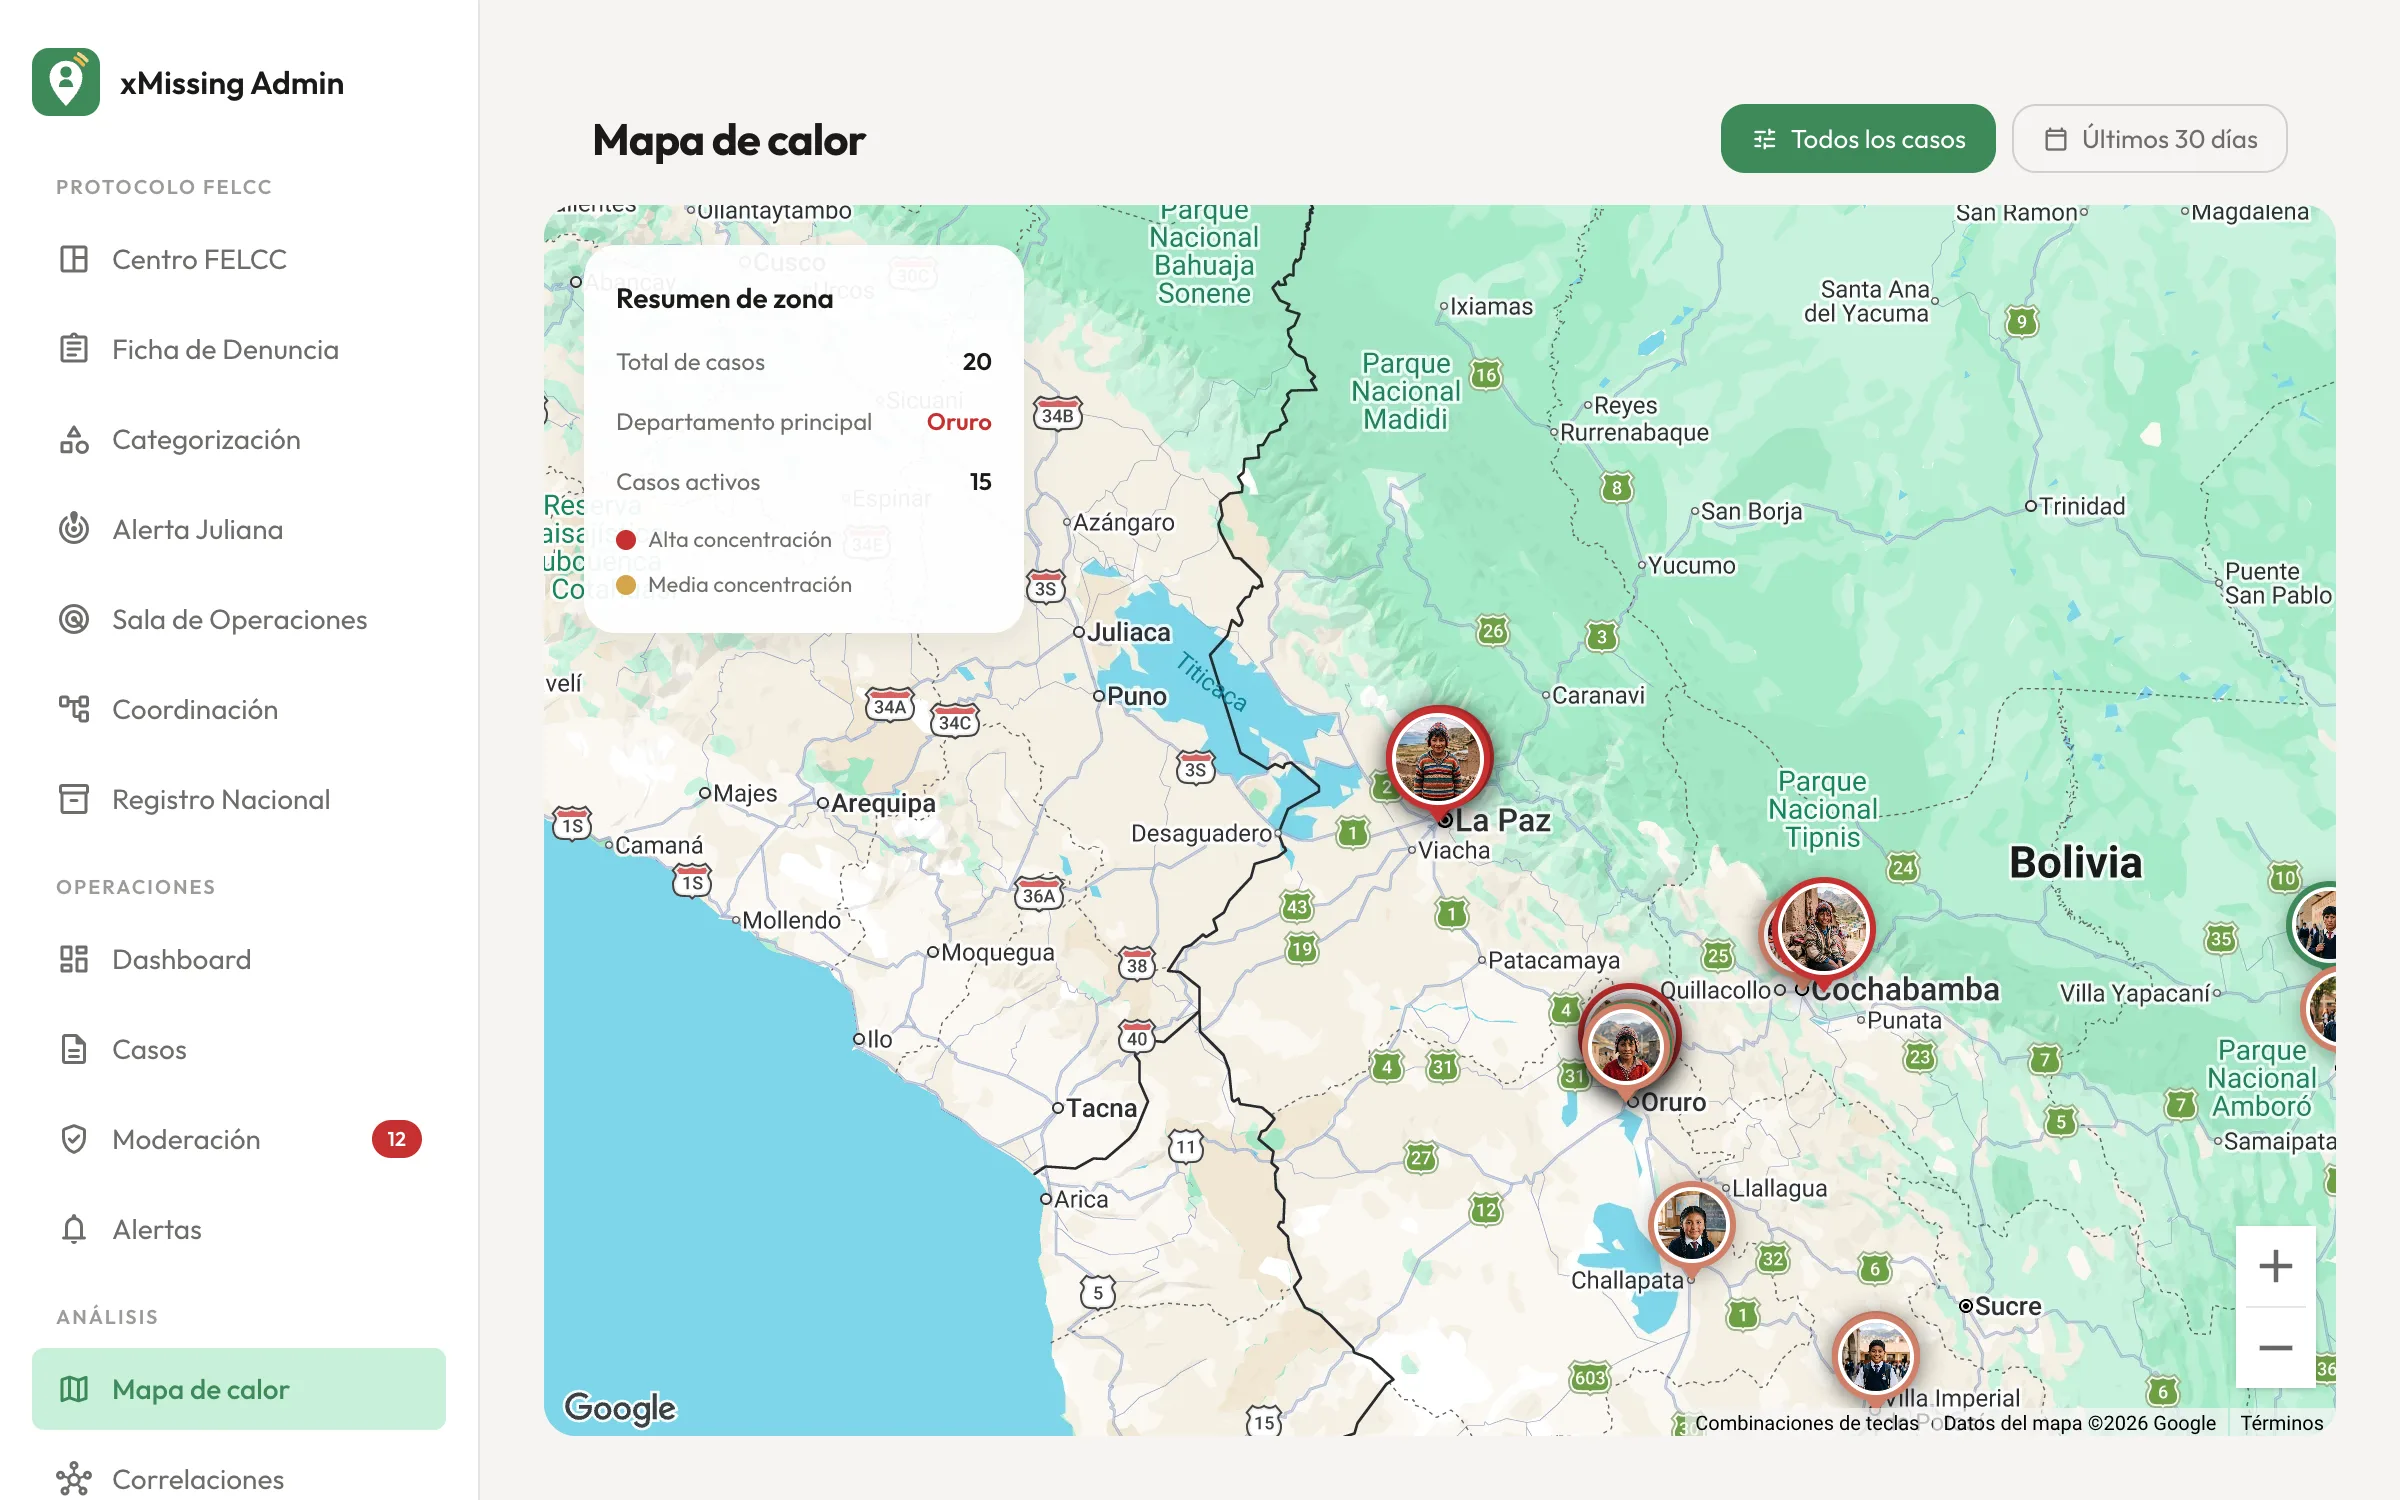Click the Casos activos value 15
Screen dimensions: 2400x1500
[980, 482]
